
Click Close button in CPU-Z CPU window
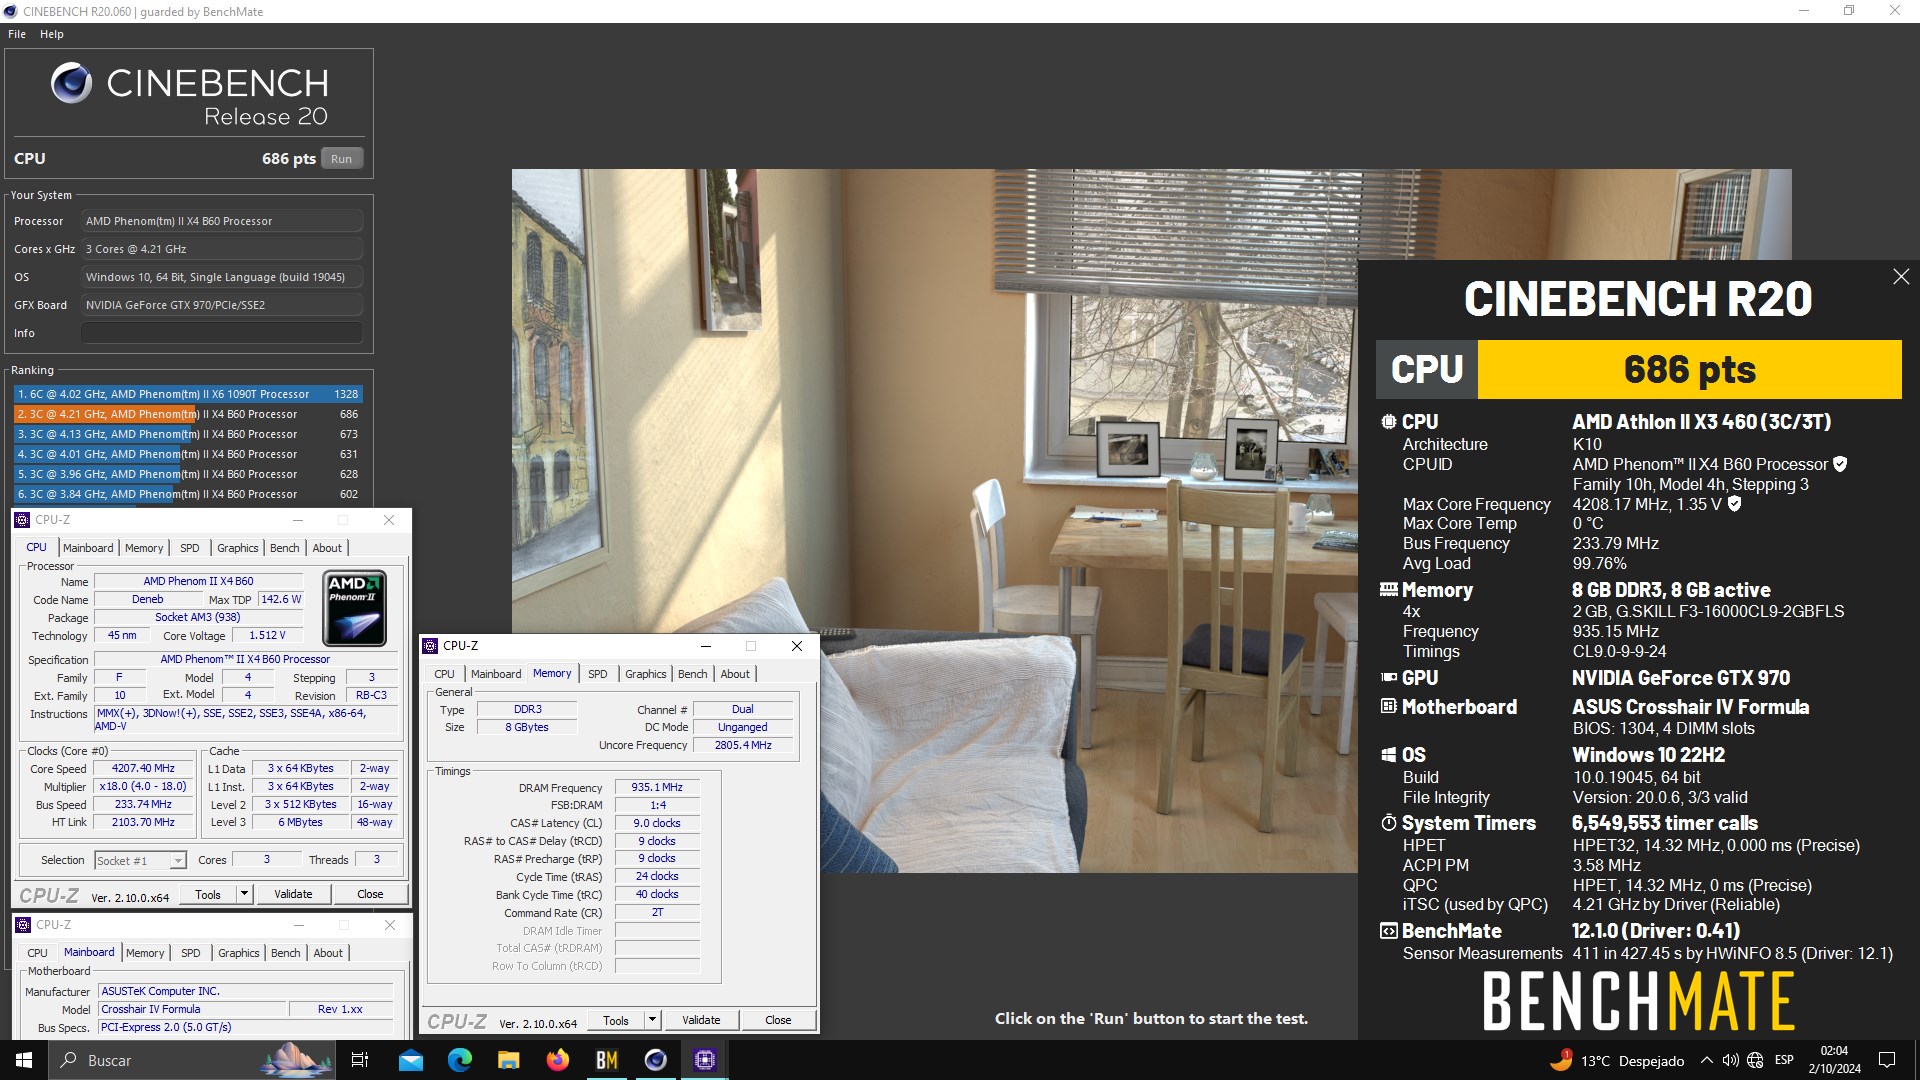click(370, 894)
